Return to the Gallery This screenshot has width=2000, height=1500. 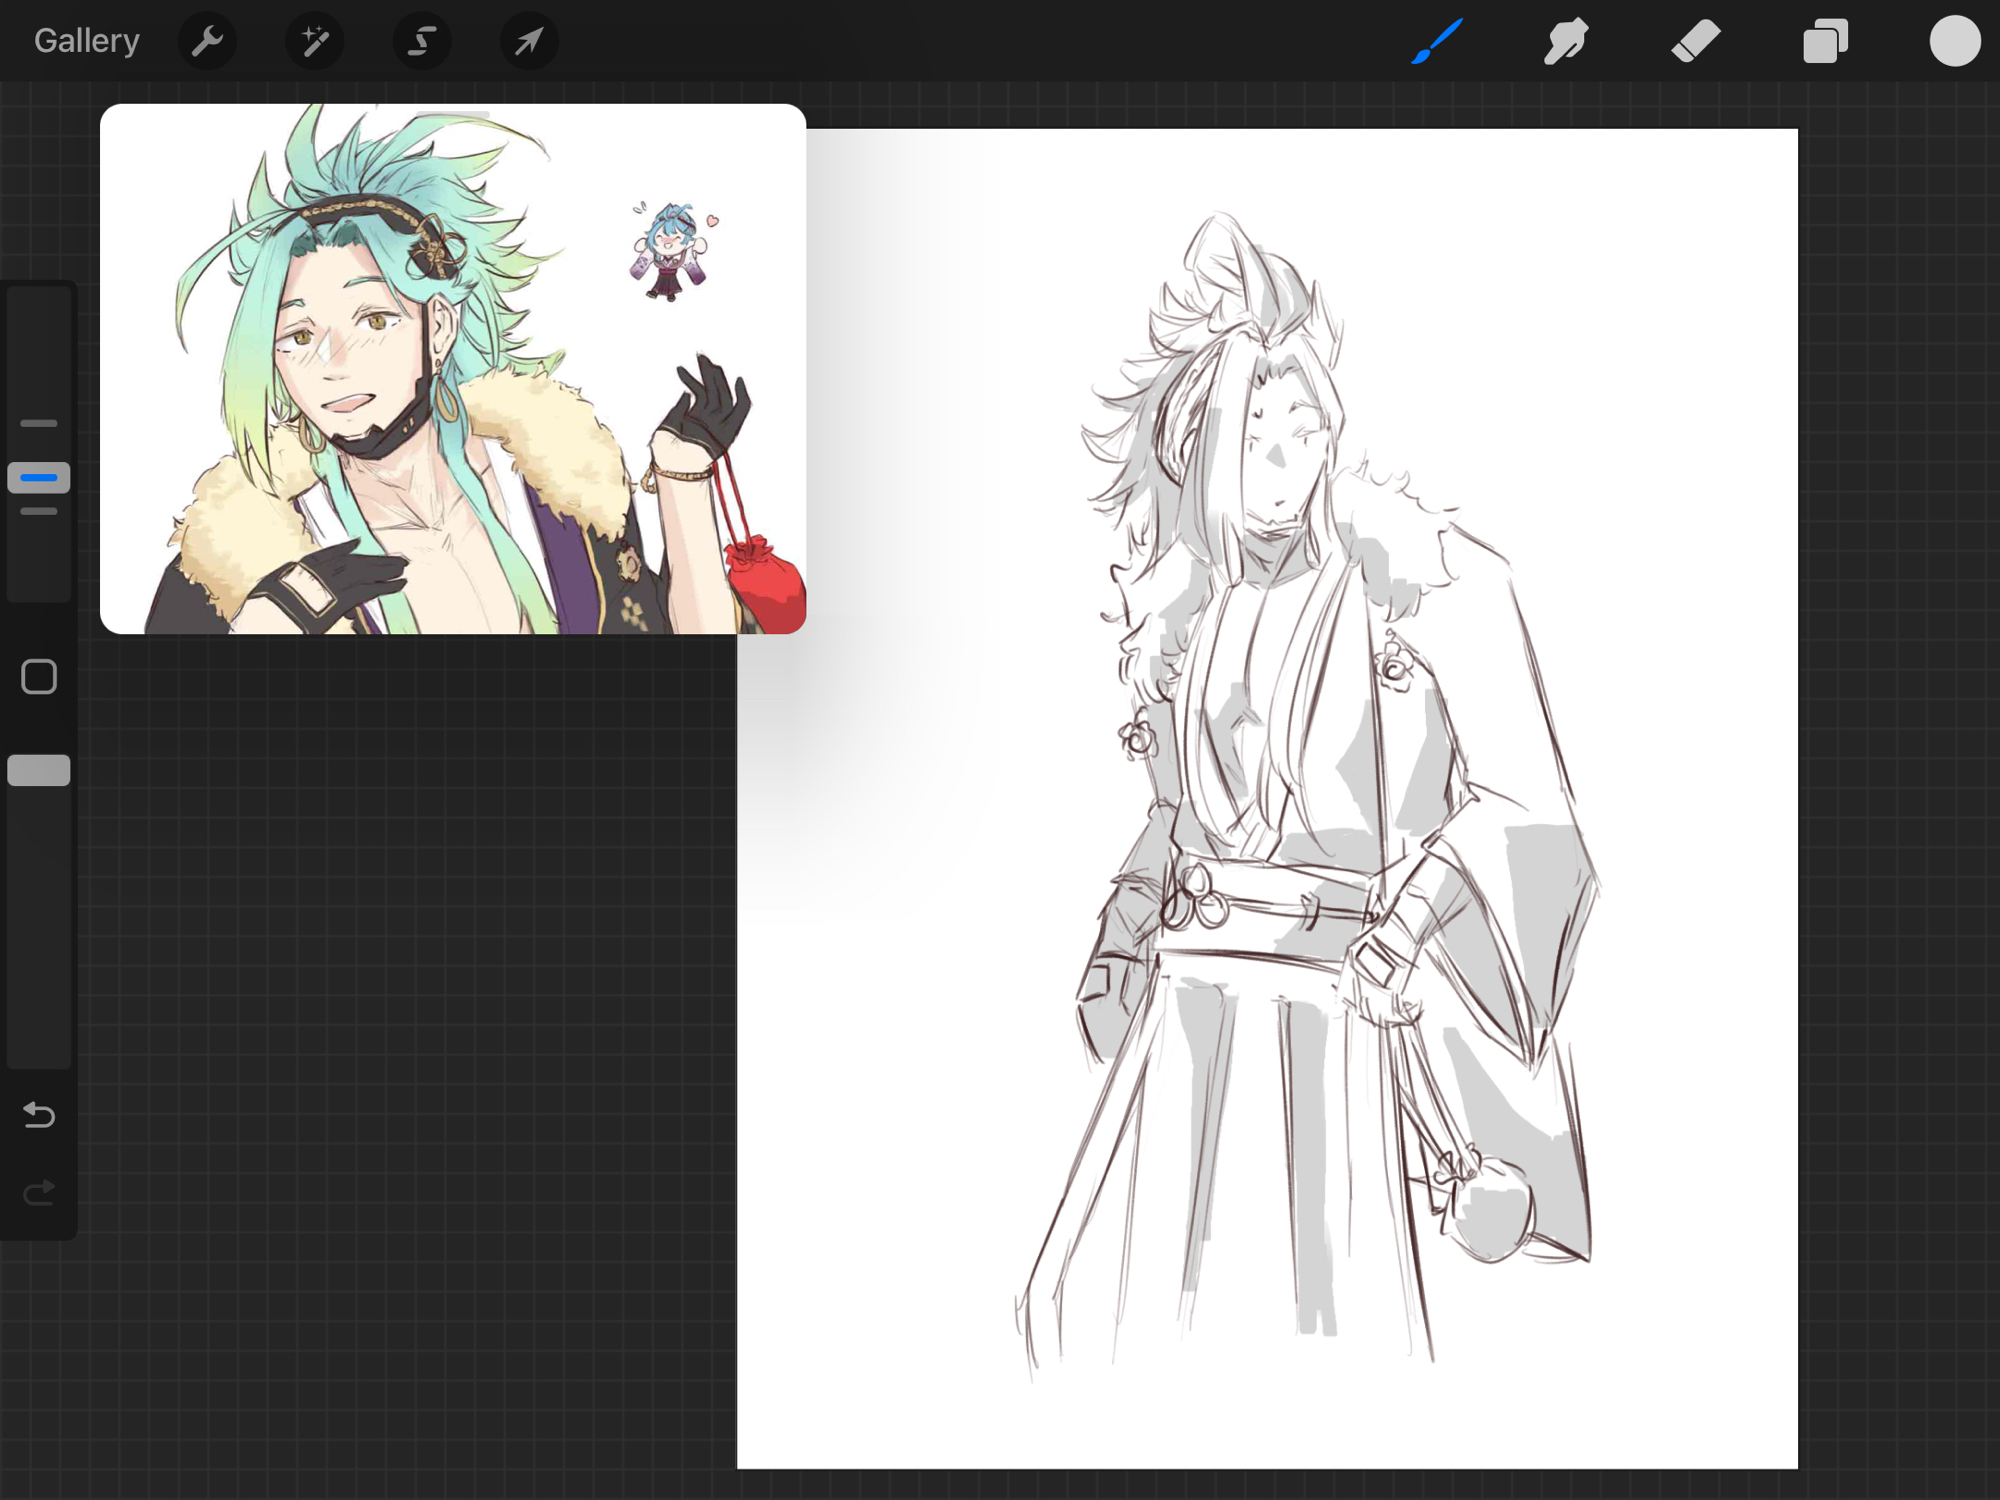coord(86,41)
